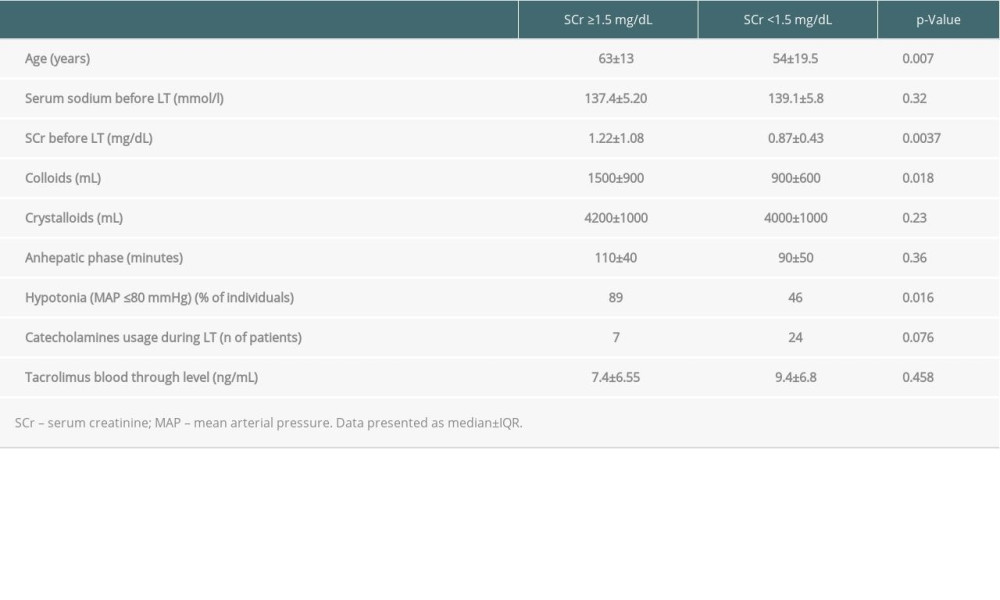The height and width of the screenshot is (600, 1000).
Task: Click the p-value '0.36'
Action: tap(915, 258)
